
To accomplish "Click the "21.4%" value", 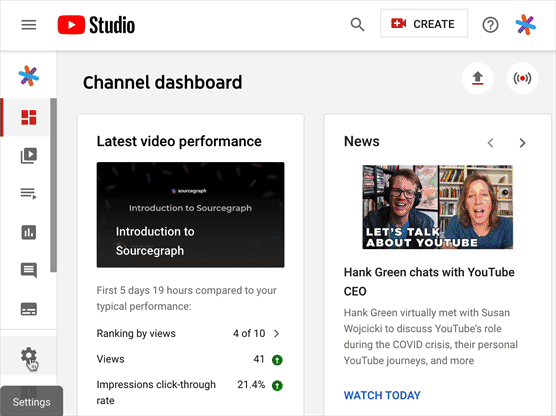I will 251,384.
